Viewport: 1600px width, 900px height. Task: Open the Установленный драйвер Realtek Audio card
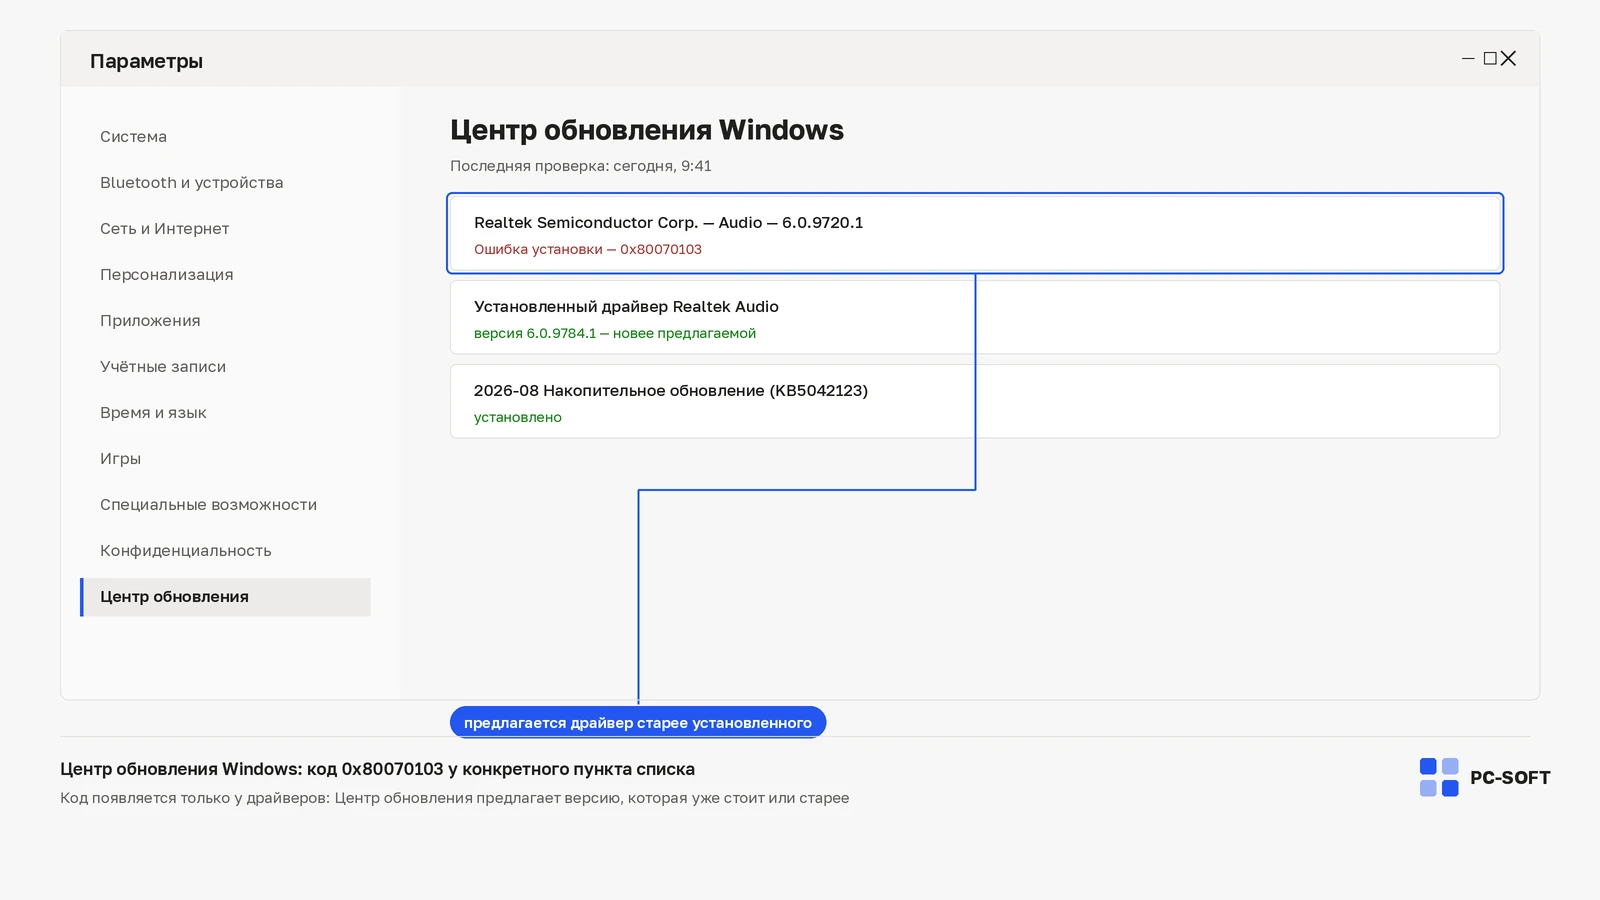coord(975,317)
